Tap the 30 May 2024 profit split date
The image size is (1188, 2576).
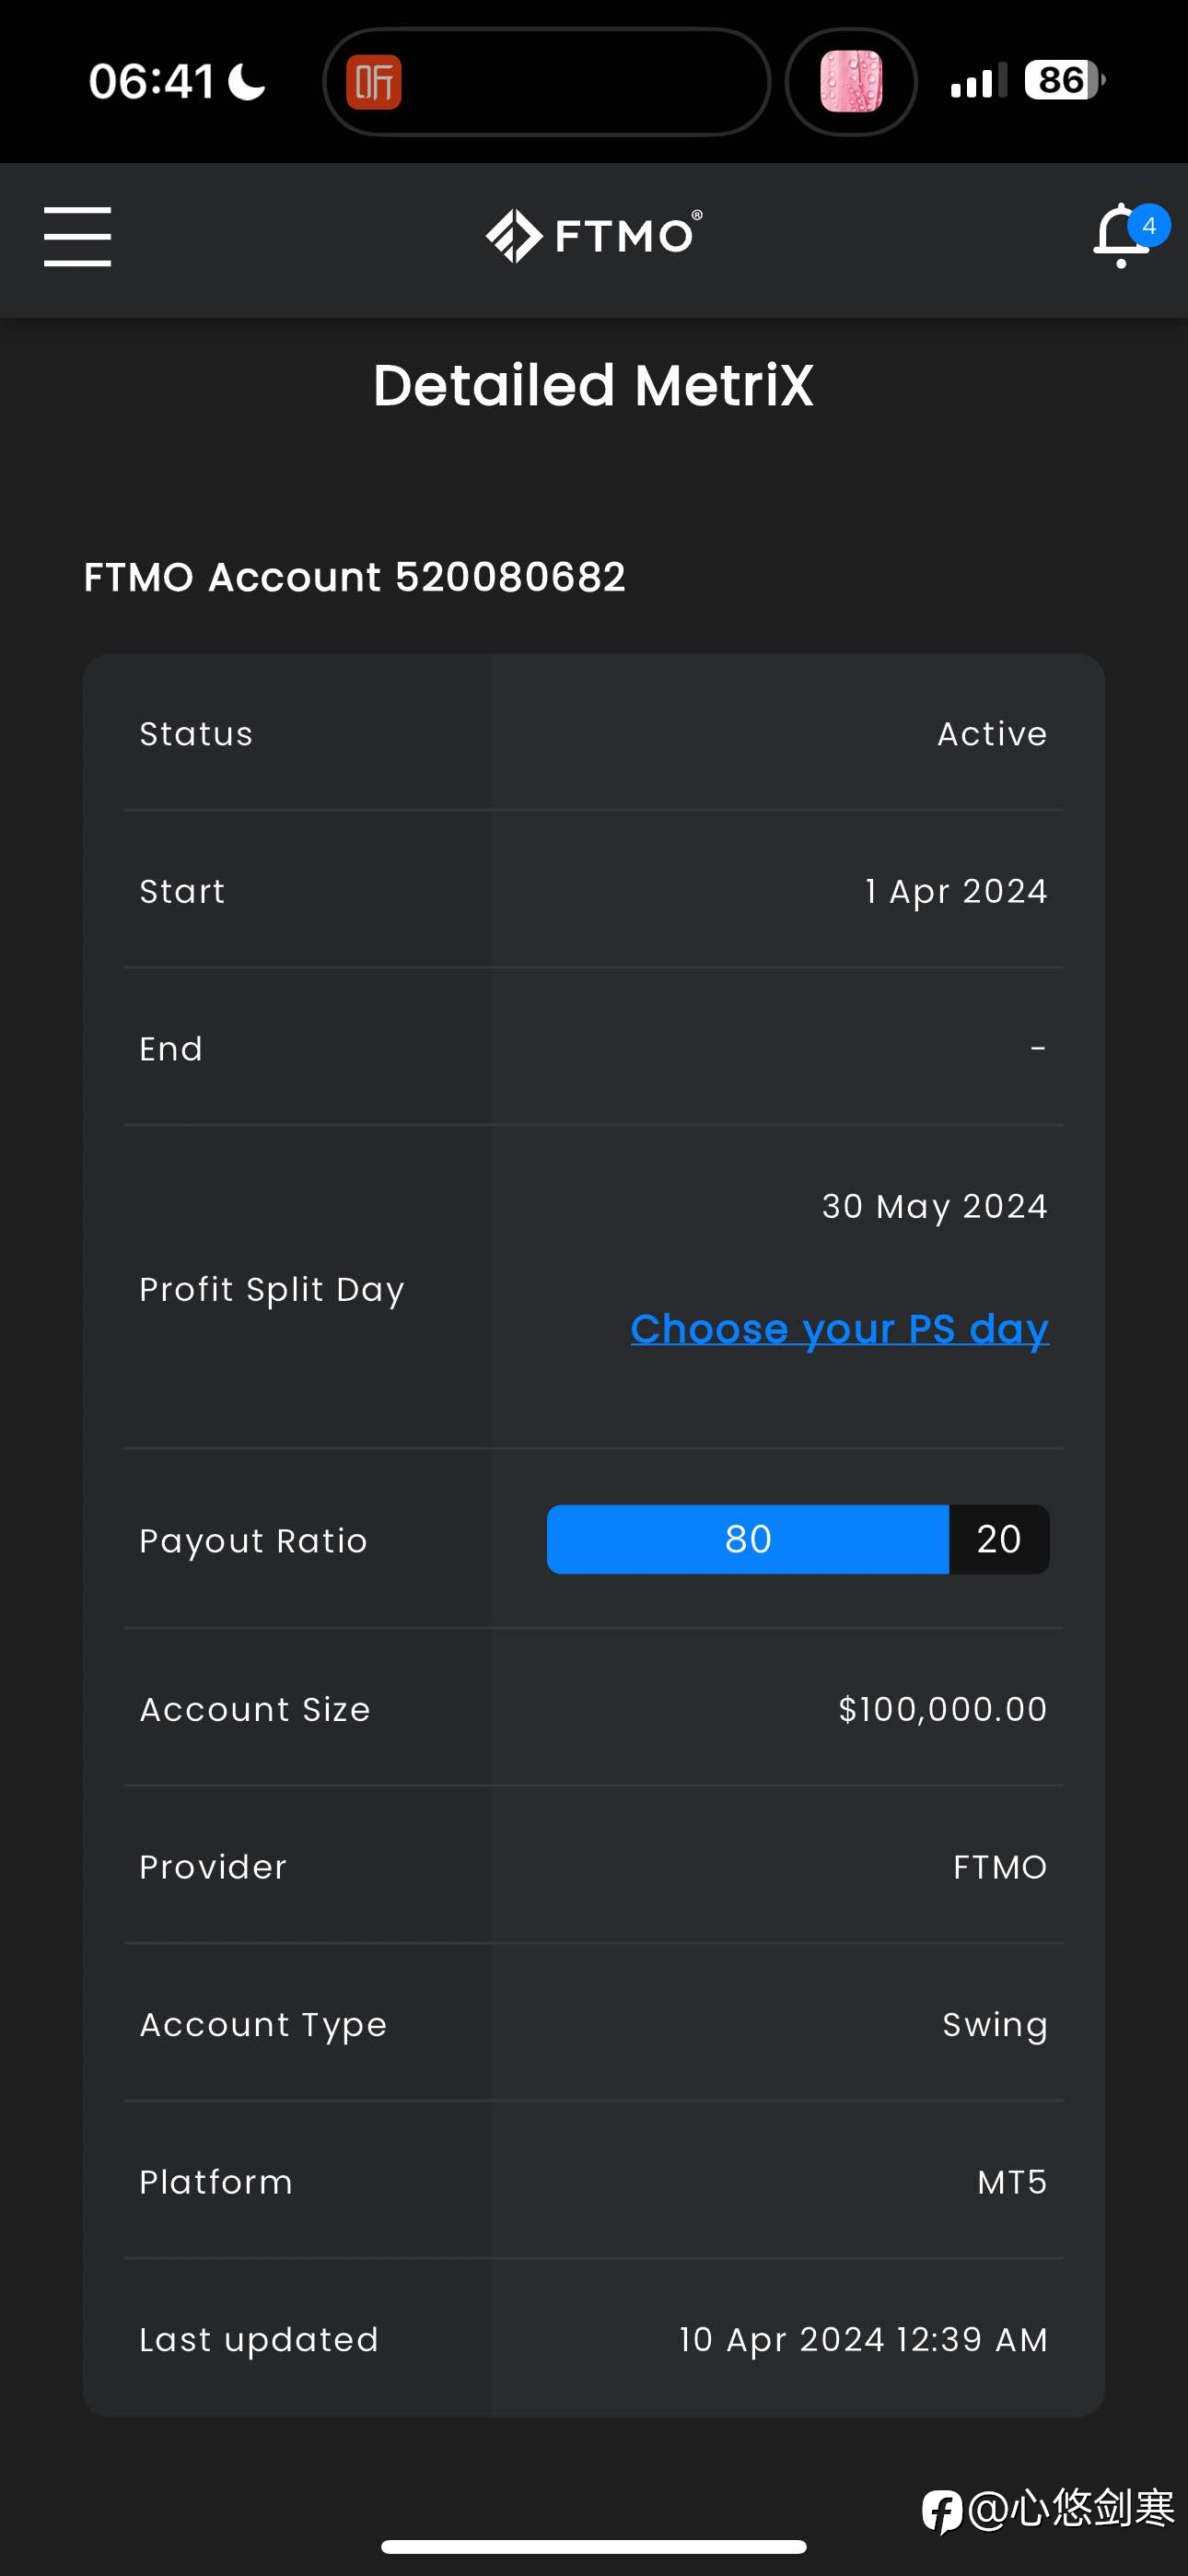click(935, 1207)
